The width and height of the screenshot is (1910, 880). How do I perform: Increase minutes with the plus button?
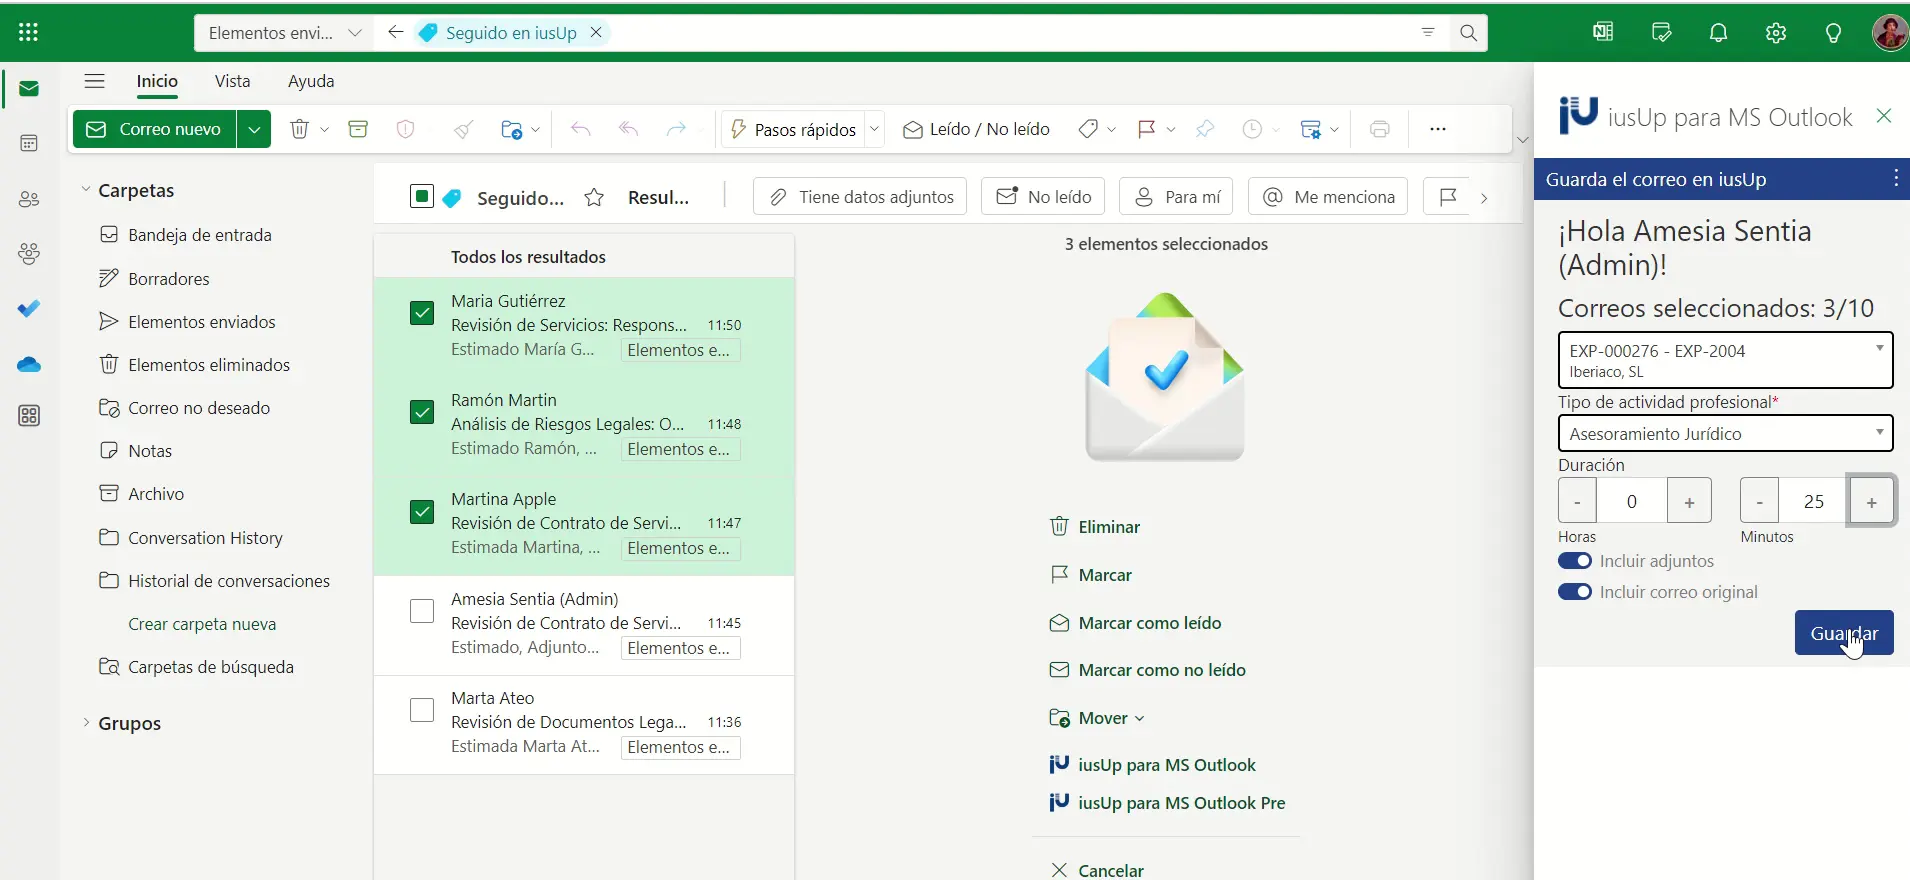(x=1871, y=501)
